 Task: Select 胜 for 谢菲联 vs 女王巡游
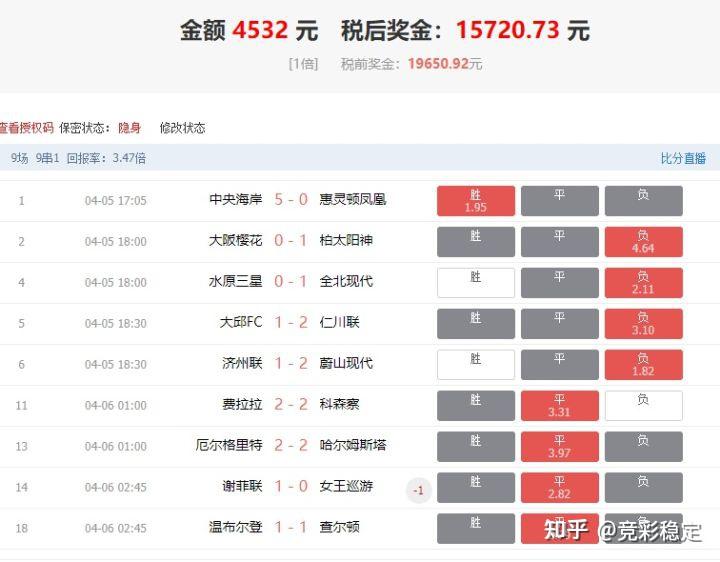tap(476, 487)
